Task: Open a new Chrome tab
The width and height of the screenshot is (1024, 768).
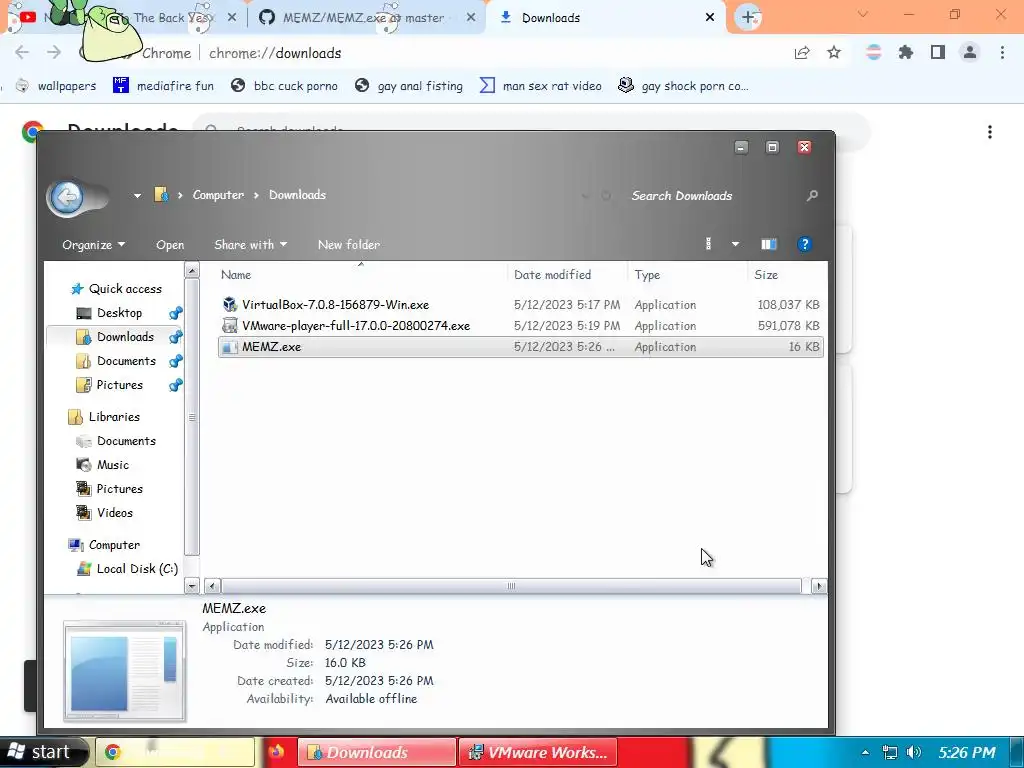Action: click(748, 17)
